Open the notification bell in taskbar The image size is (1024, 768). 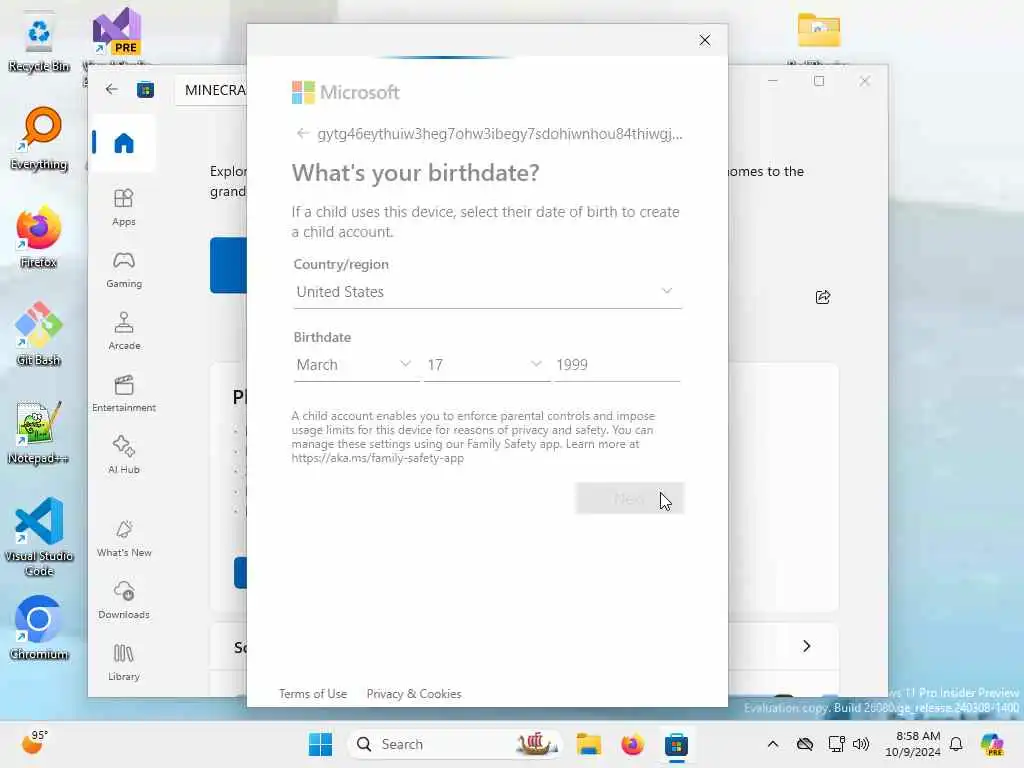pyautogui.click(x=956, y=744)
